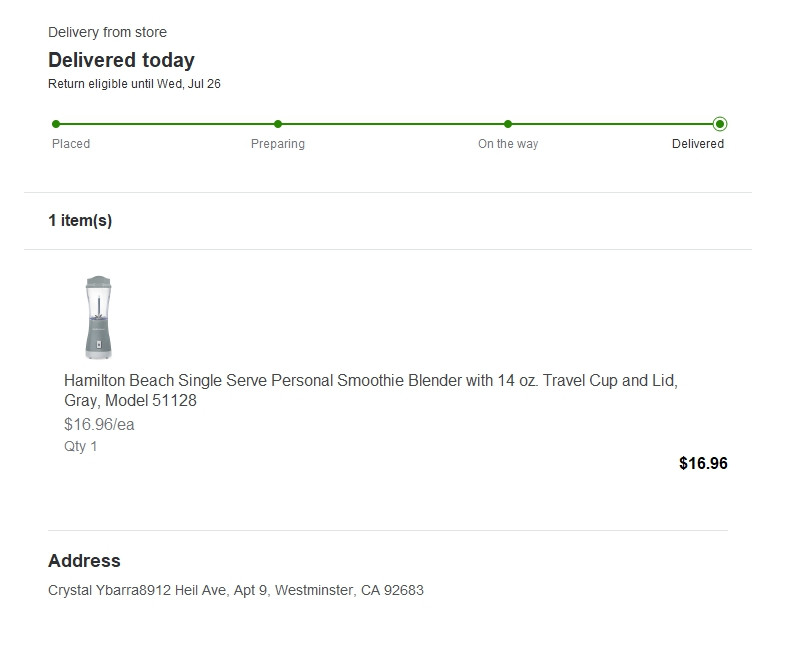Click the blender product thumbnail image
Viewport: 800px width, 666px height.
(98, 317)
